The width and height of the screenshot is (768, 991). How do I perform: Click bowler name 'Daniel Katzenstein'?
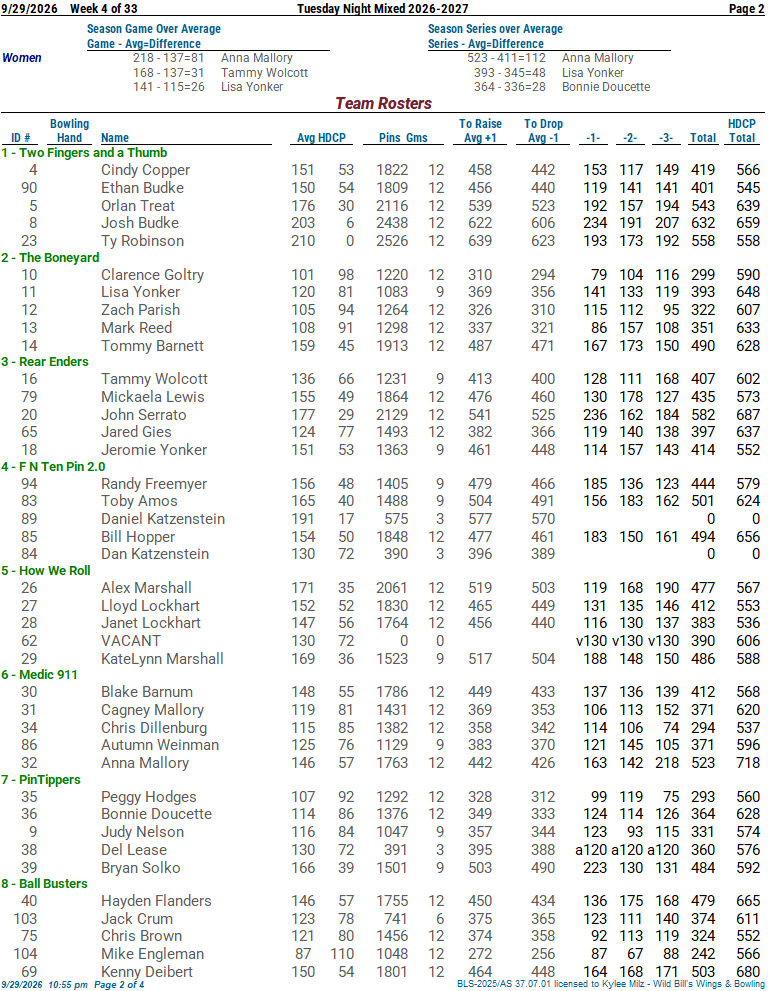point(163,519)
